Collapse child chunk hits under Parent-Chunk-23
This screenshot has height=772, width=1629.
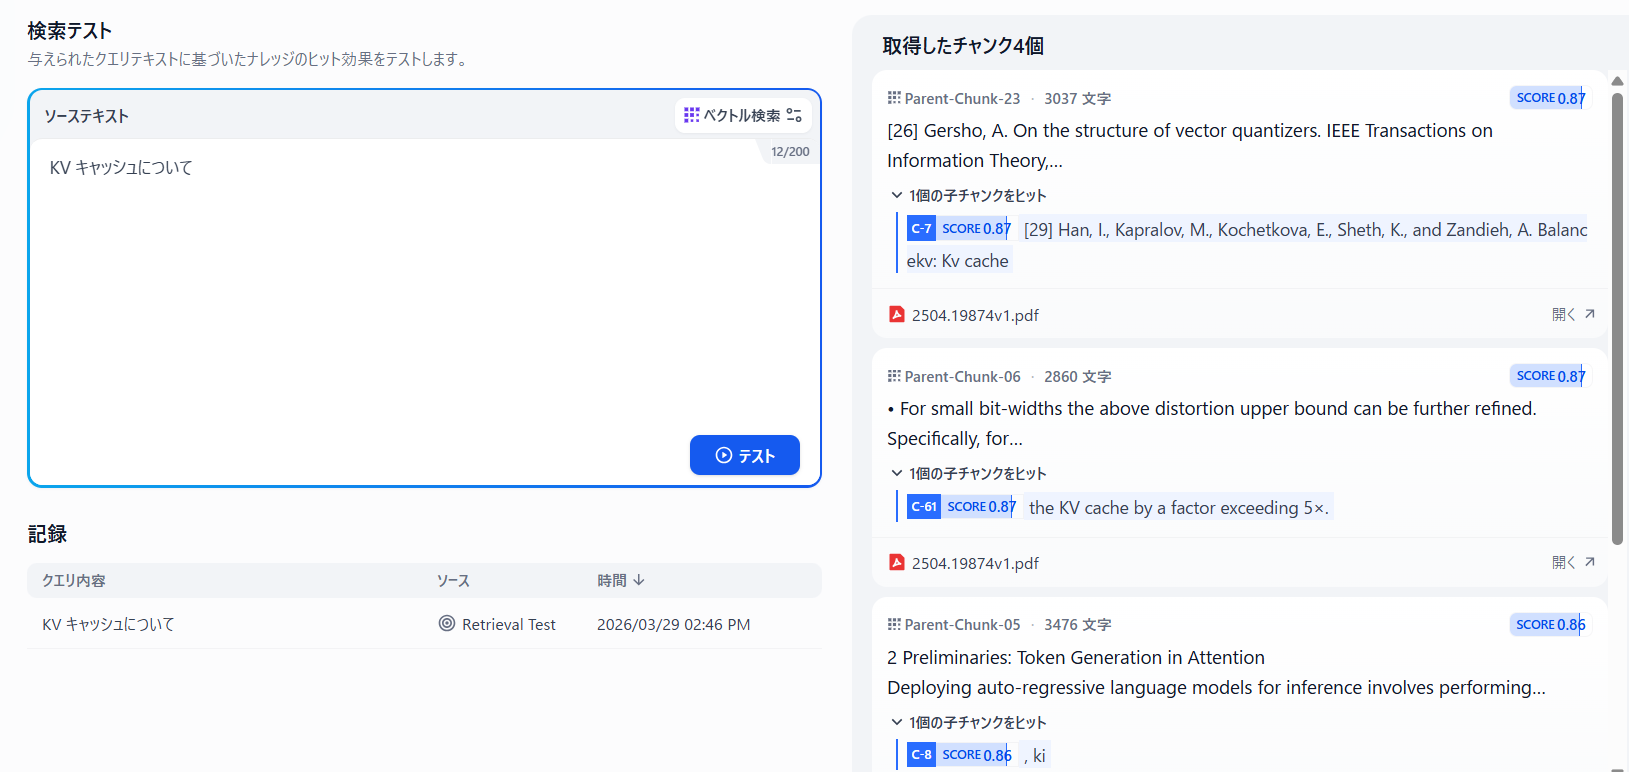click(x=897, y=195)
